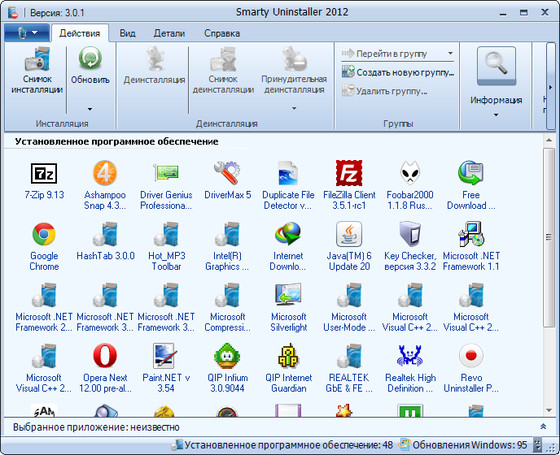This screenshot has height=455, width=560.
Task: Select the Paint.NET v3.54 icon
Action: point(165,356)
